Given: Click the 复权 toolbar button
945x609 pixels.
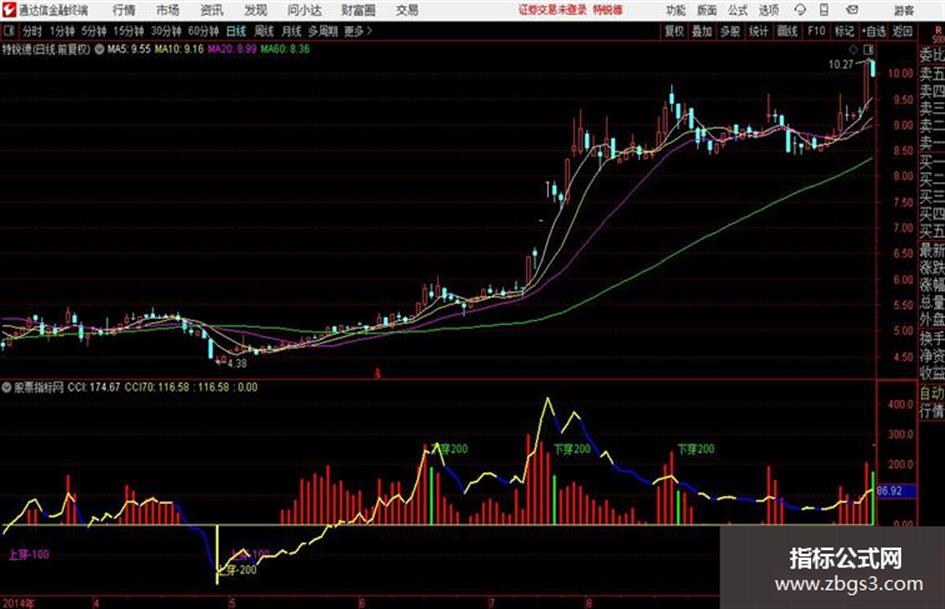Looking at the screenshot, I should click(x=674, y=31).
